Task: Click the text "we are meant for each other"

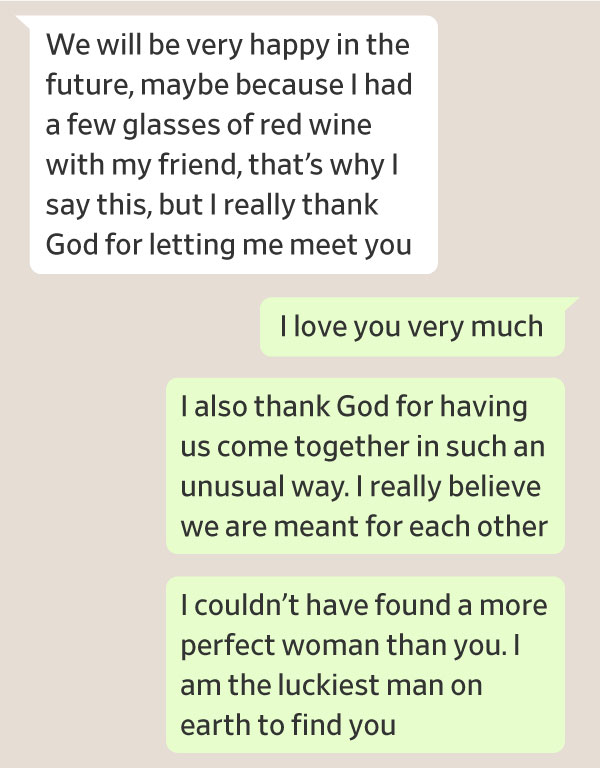Action: coord(364,526)
